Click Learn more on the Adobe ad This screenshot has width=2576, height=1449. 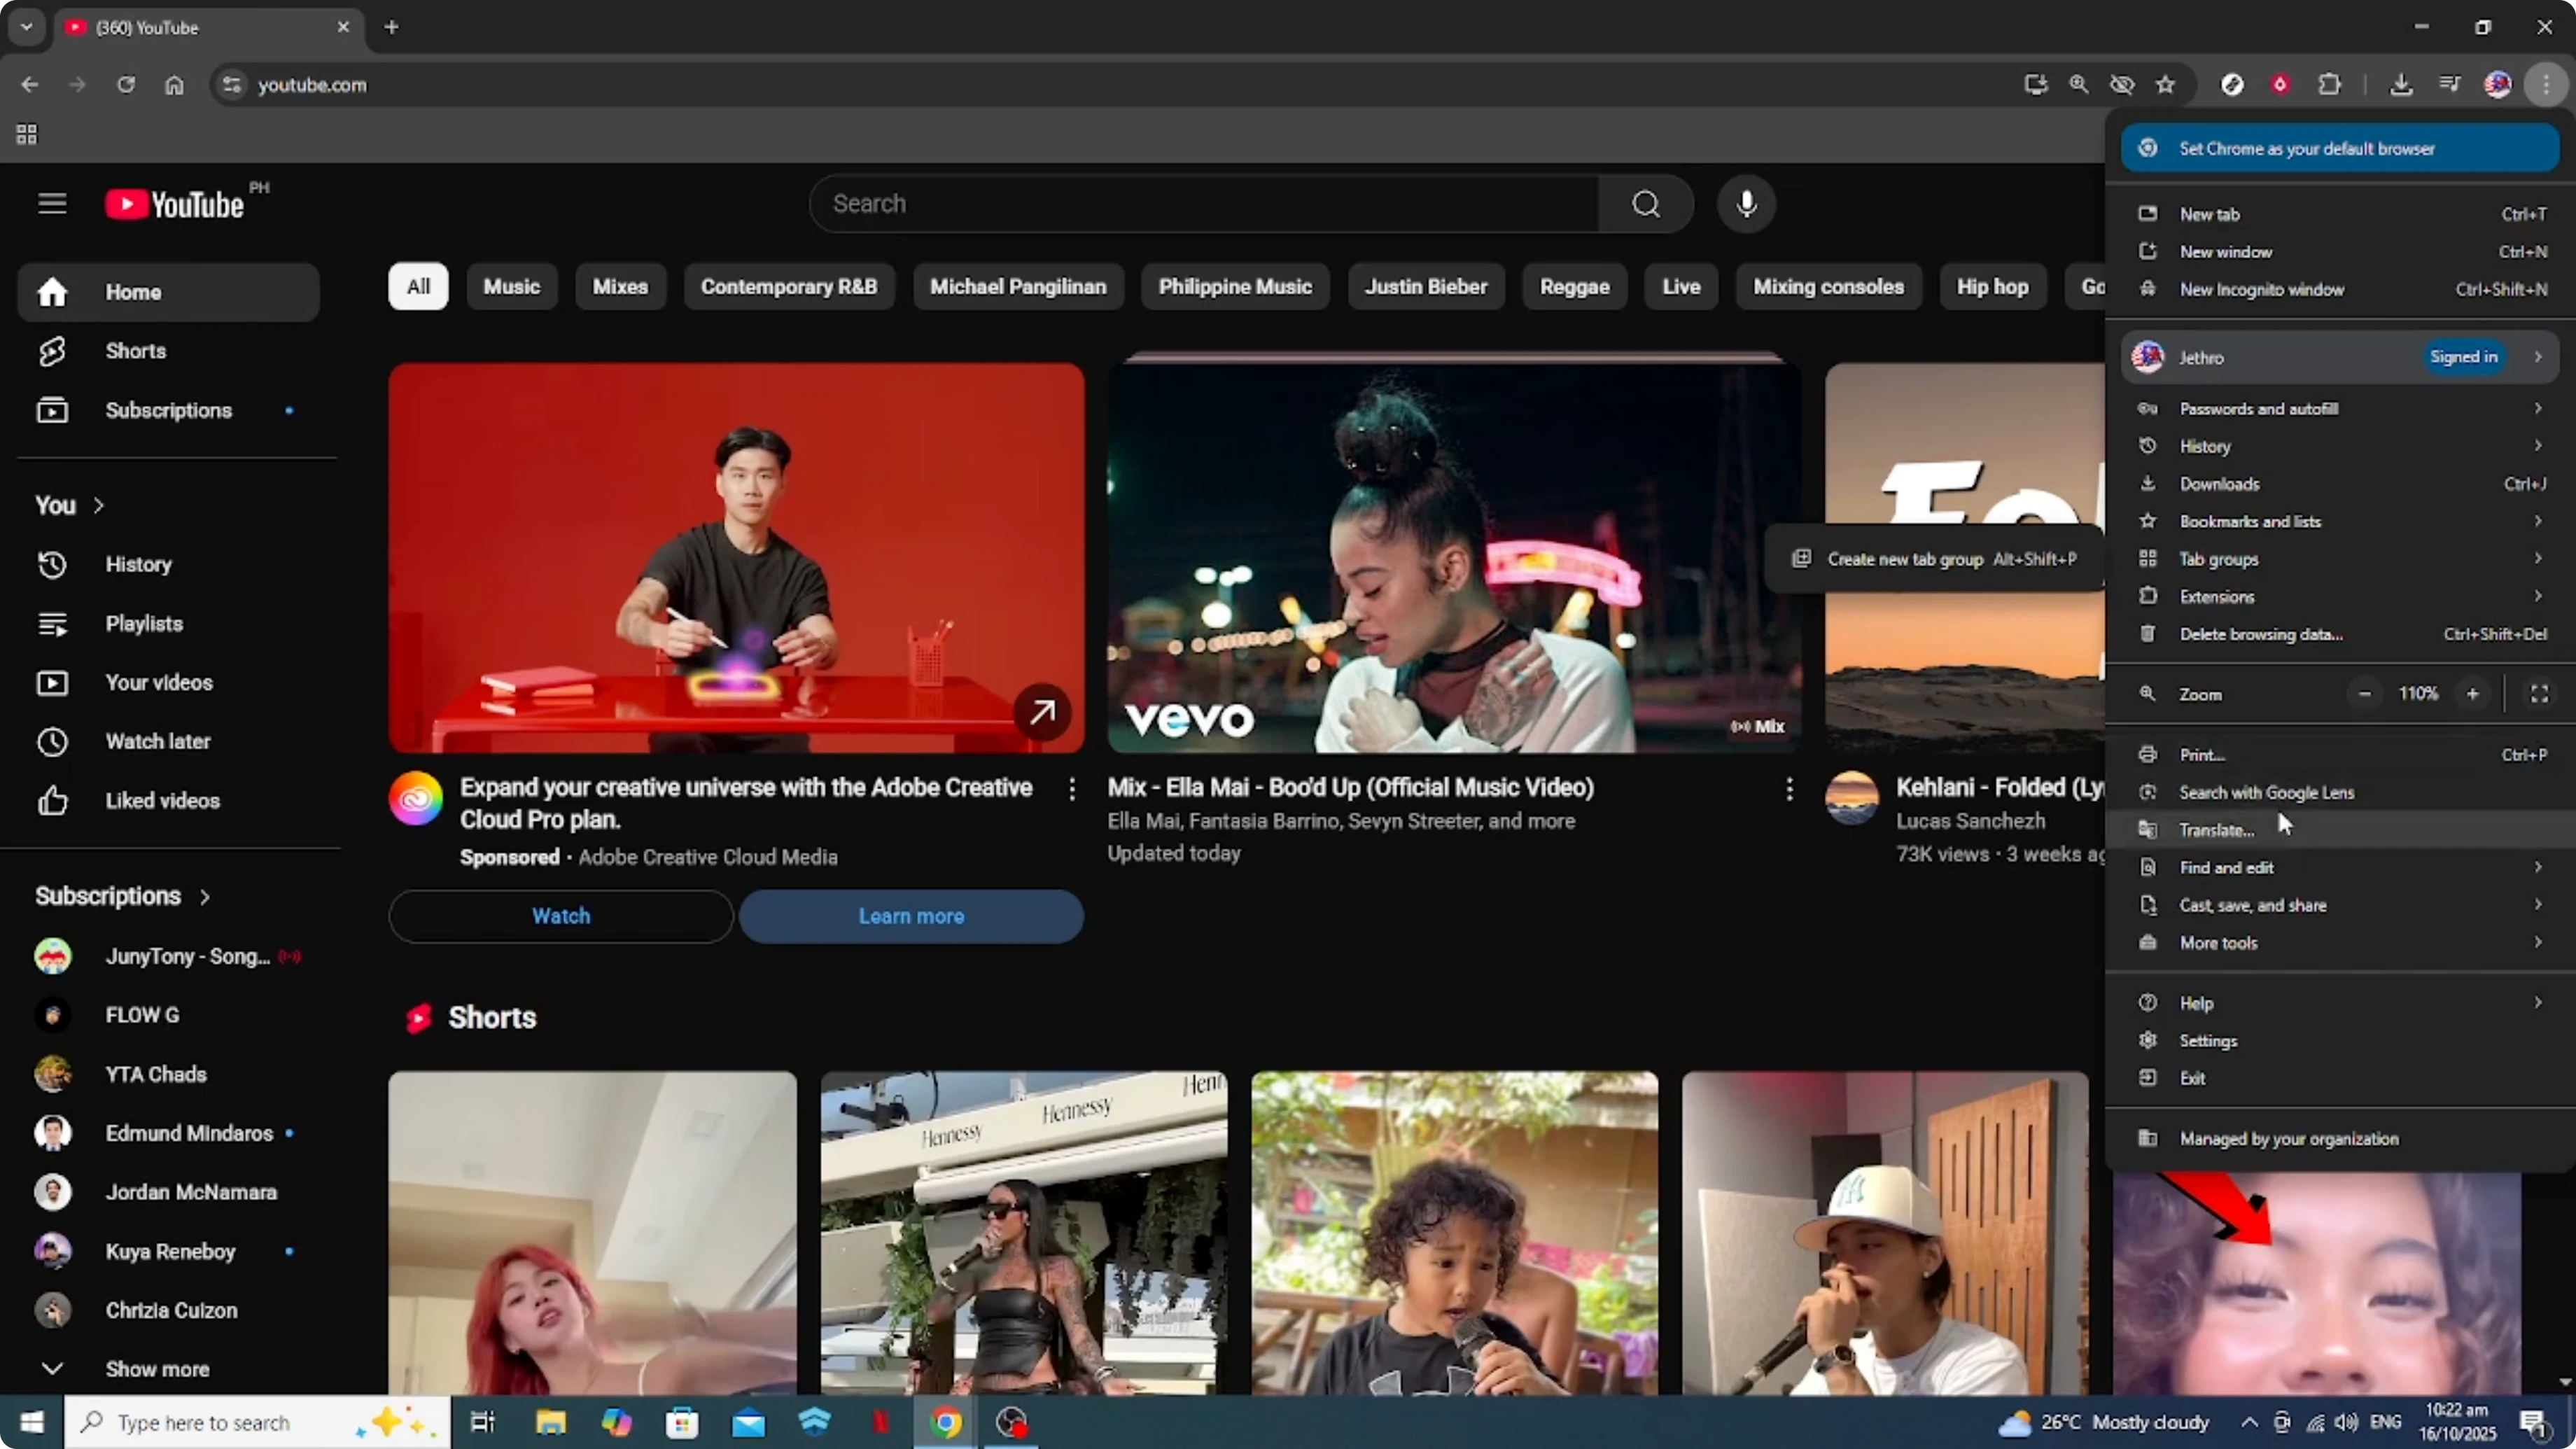[x=911, y=915]
